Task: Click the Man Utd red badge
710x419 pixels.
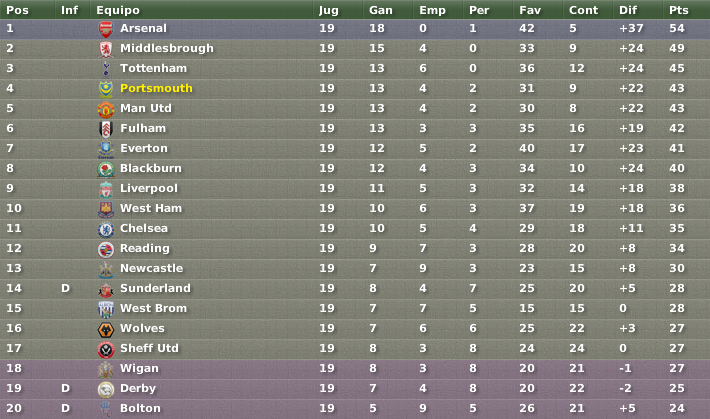Action: 106,109
